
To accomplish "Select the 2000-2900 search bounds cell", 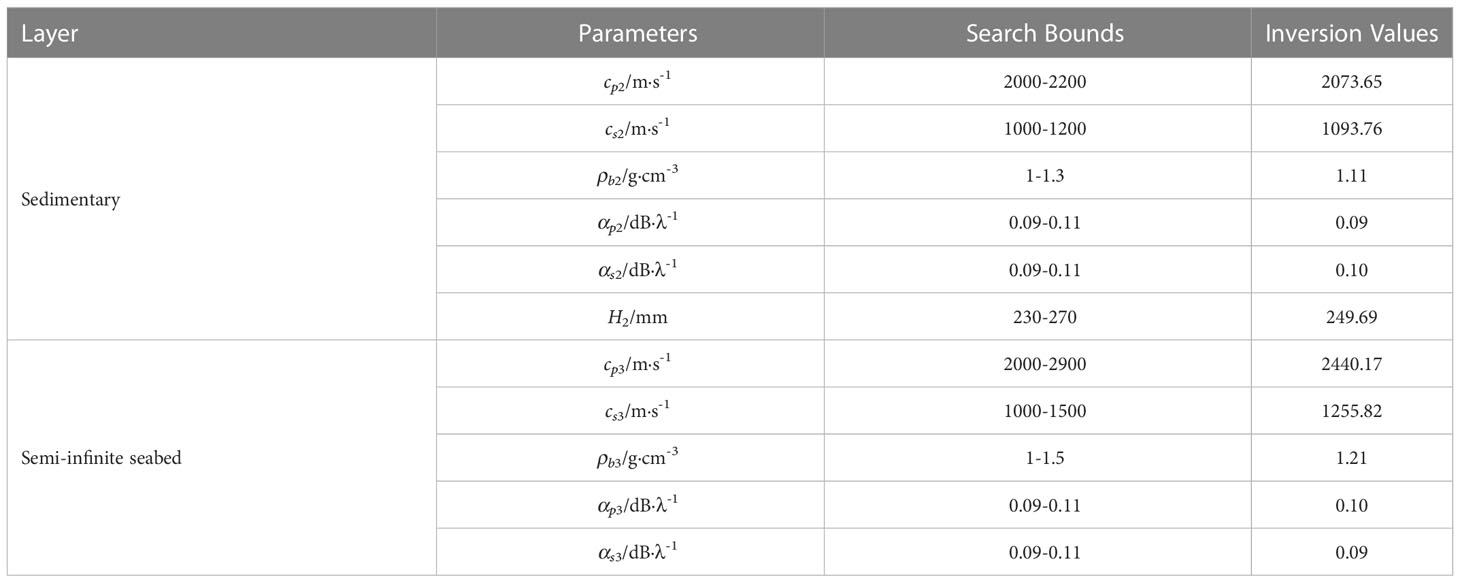I will pyautogui.click(x=1038, y=364).
